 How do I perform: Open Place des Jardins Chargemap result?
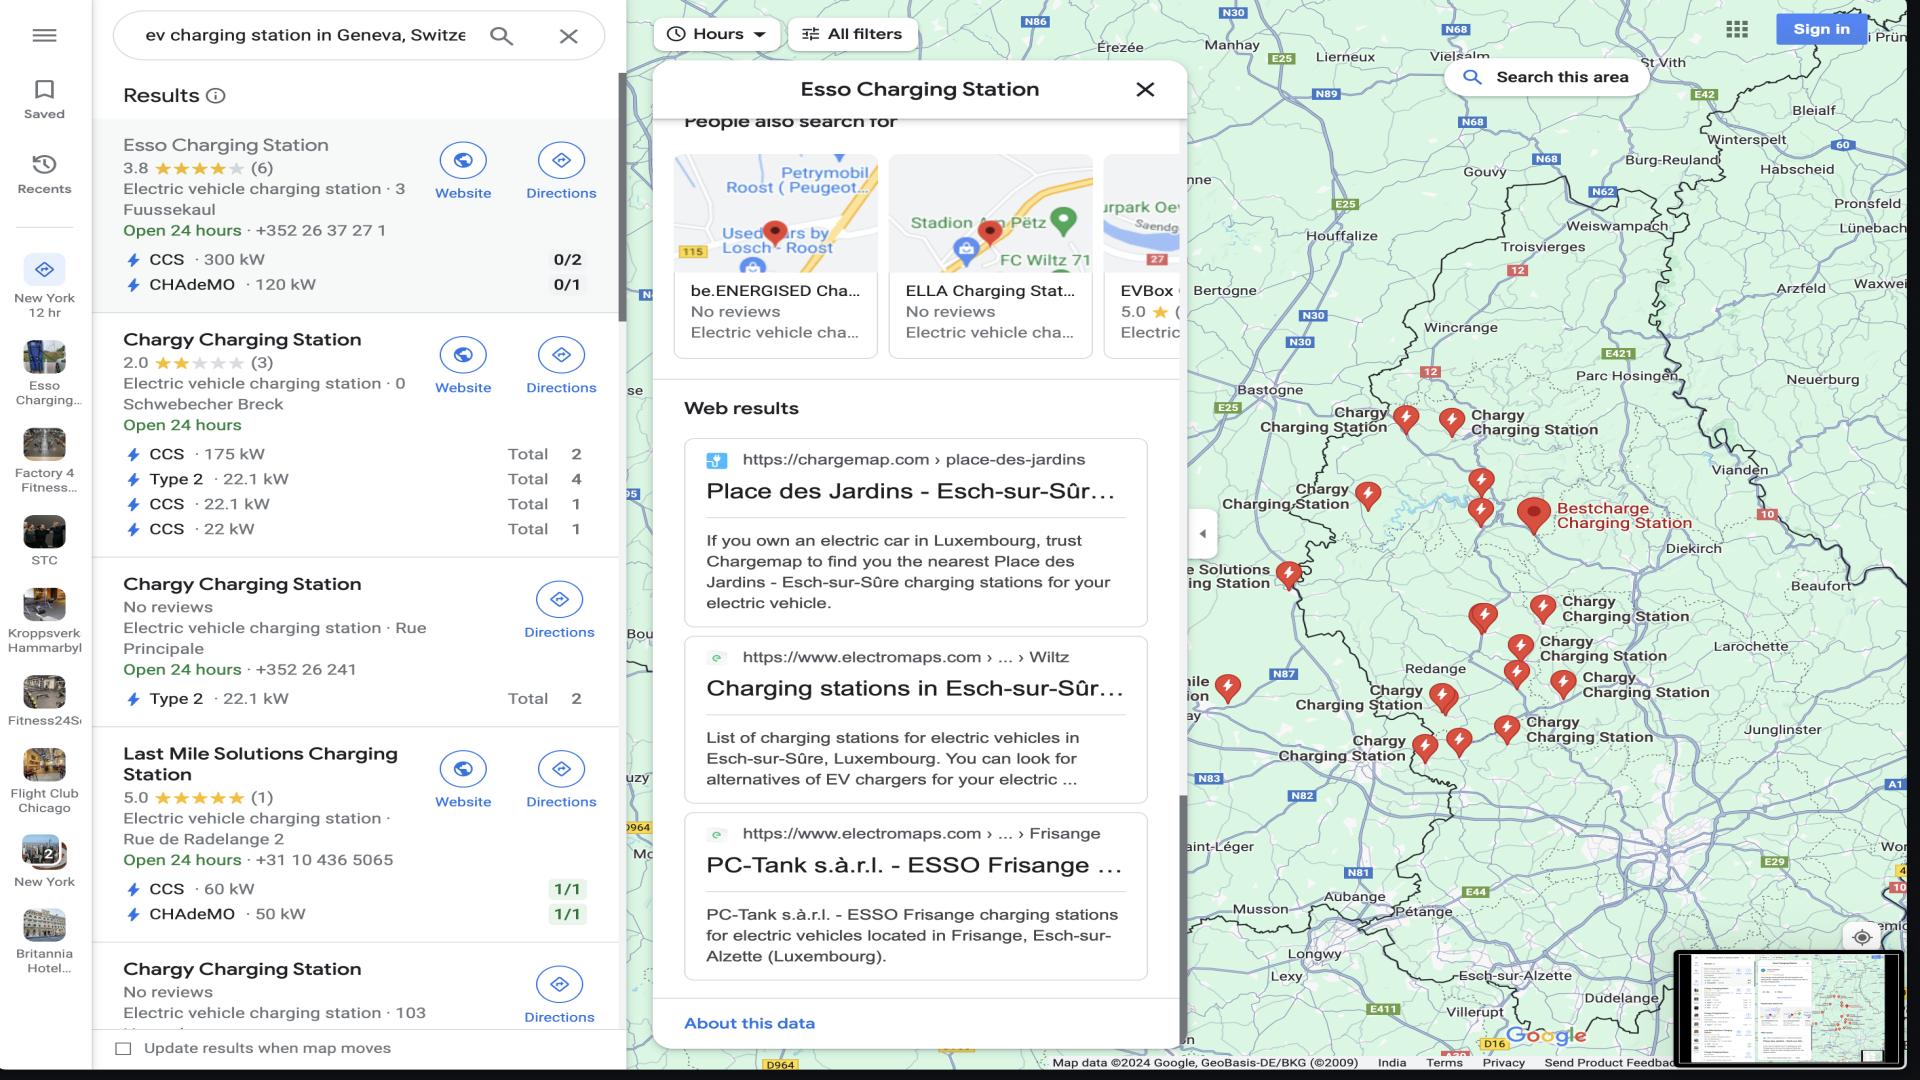tap(915, 532)
